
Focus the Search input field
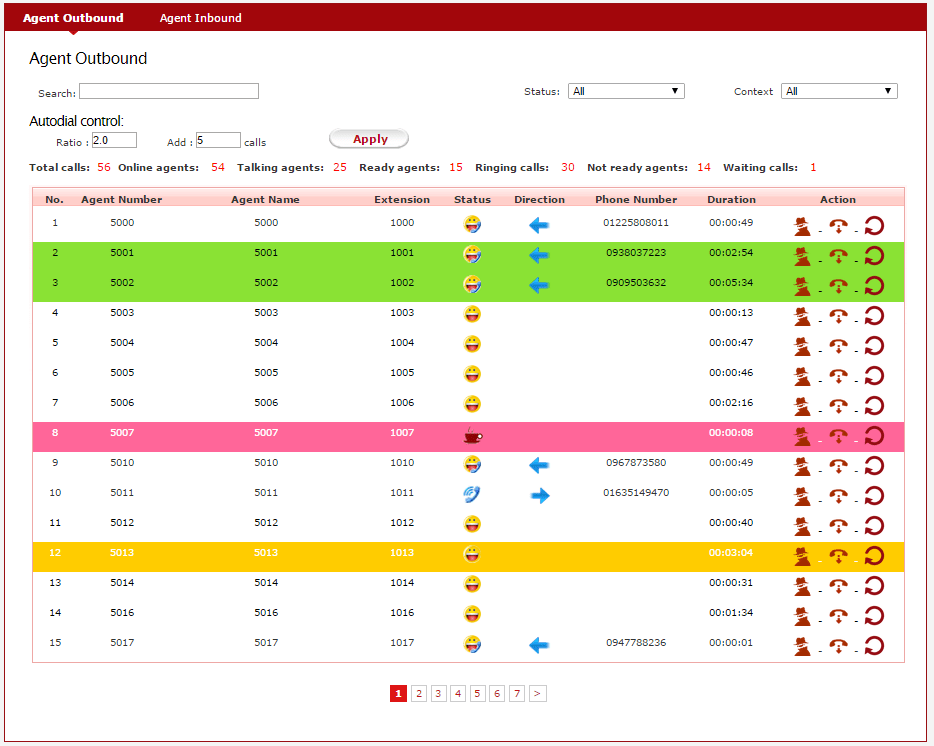coord(169,91)
